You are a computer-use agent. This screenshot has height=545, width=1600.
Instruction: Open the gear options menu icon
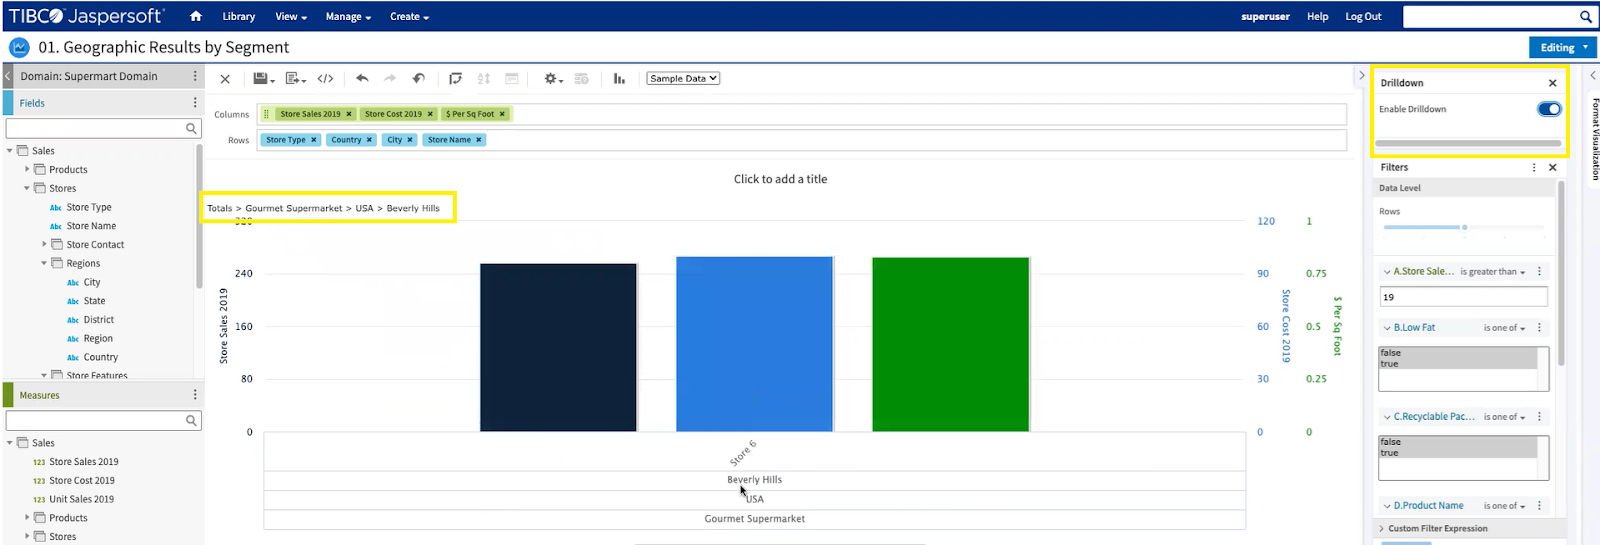(x=553, y=78)
